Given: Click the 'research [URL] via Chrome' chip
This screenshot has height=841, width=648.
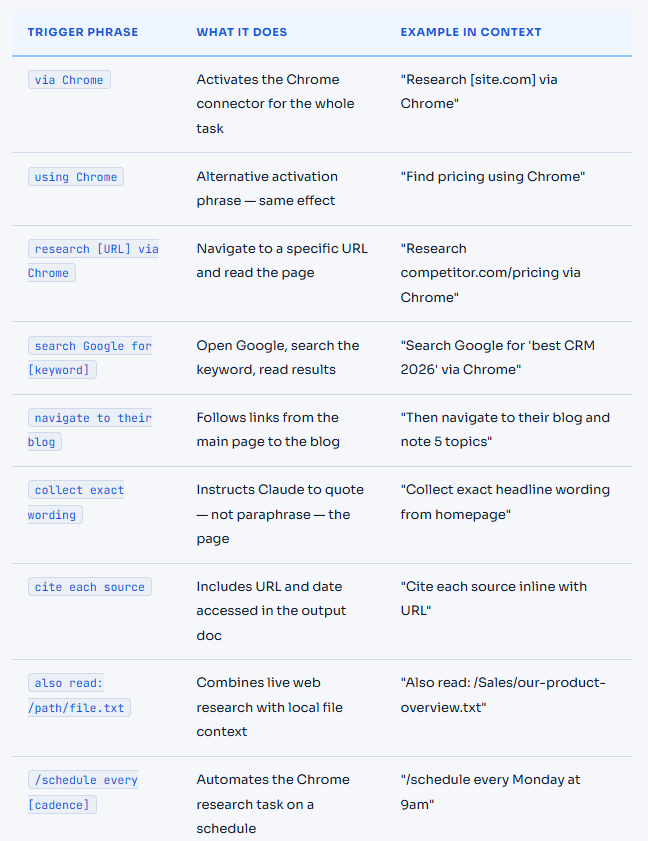Looking at the screenshot, I should point(93,261).
